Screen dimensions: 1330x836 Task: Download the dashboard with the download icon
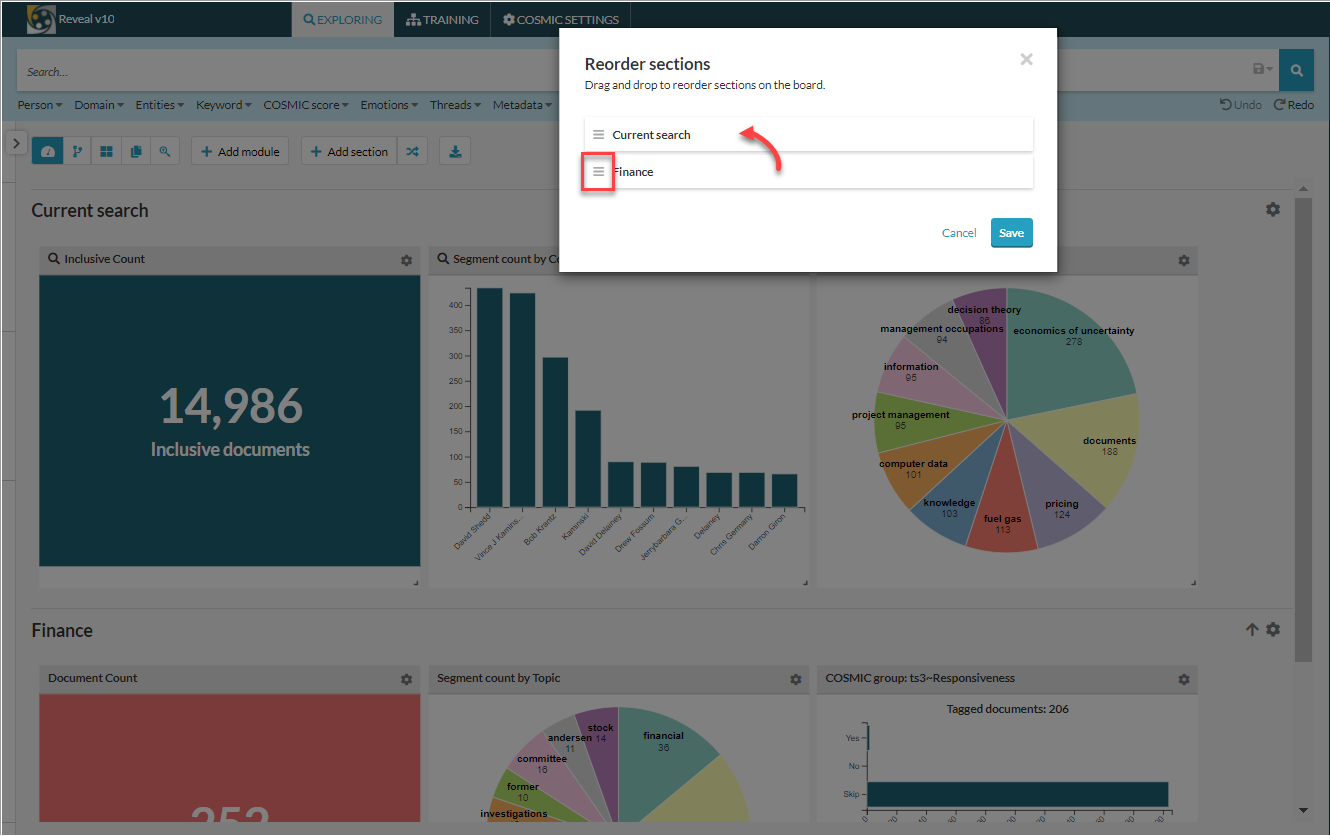pos(455,152)
